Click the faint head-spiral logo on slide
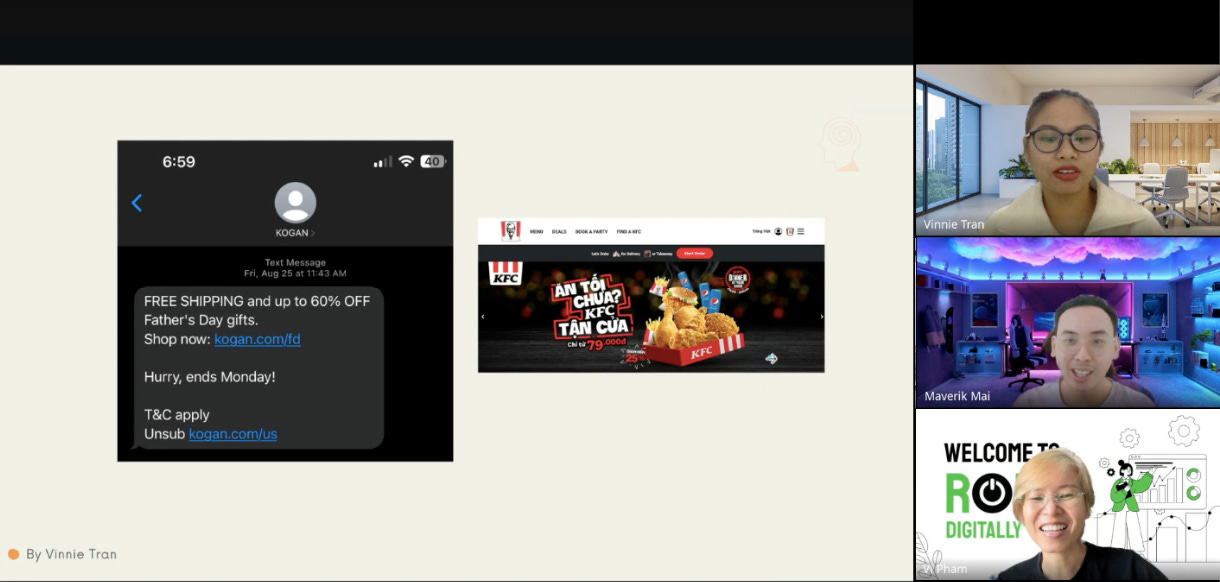Screen dimensions: 1220x582 coord(840,144)
